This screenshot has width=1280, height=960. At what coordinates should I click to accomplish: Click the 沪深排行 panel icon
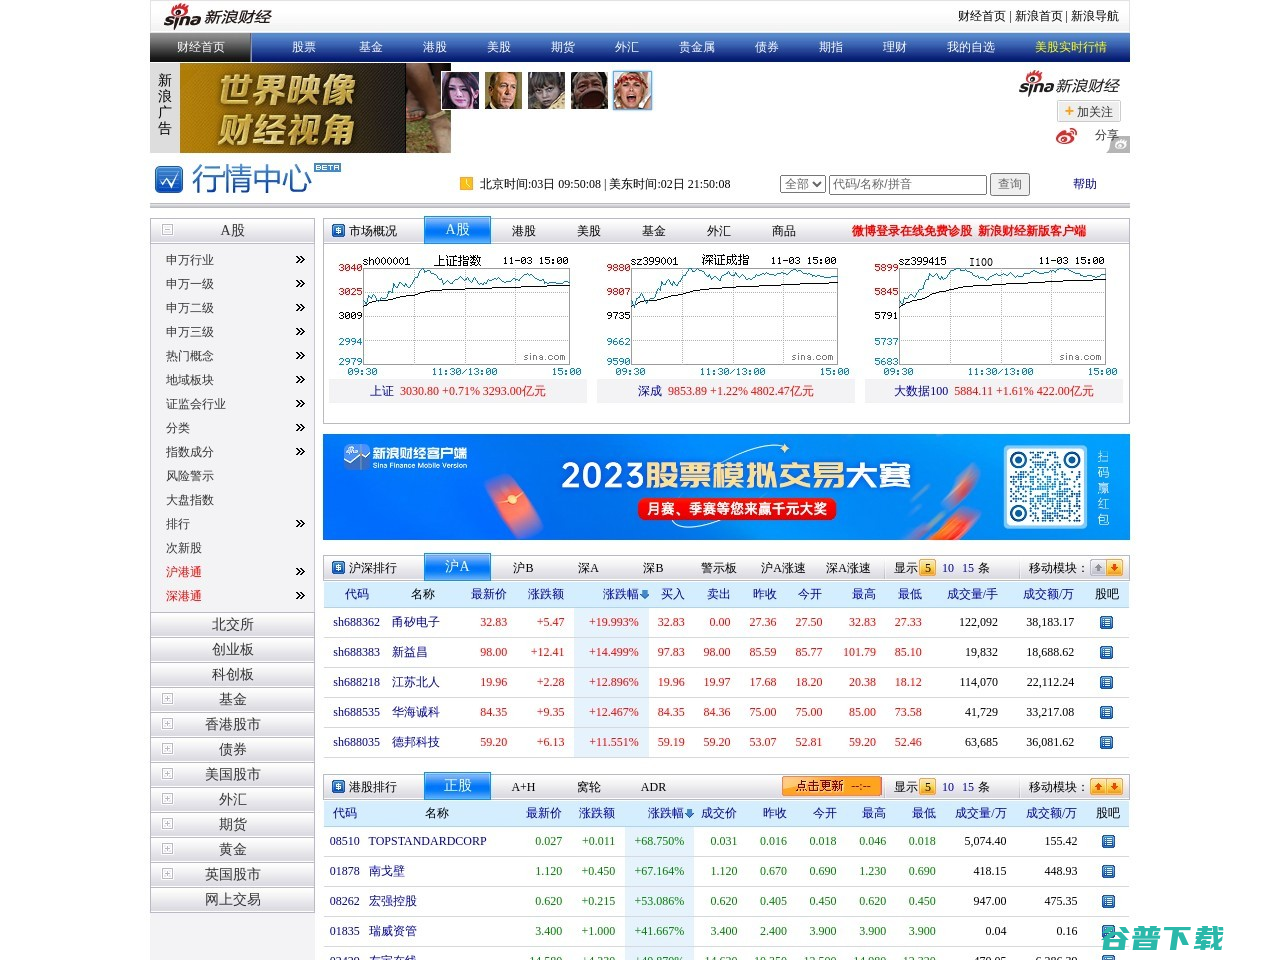(x=338, y=568)
